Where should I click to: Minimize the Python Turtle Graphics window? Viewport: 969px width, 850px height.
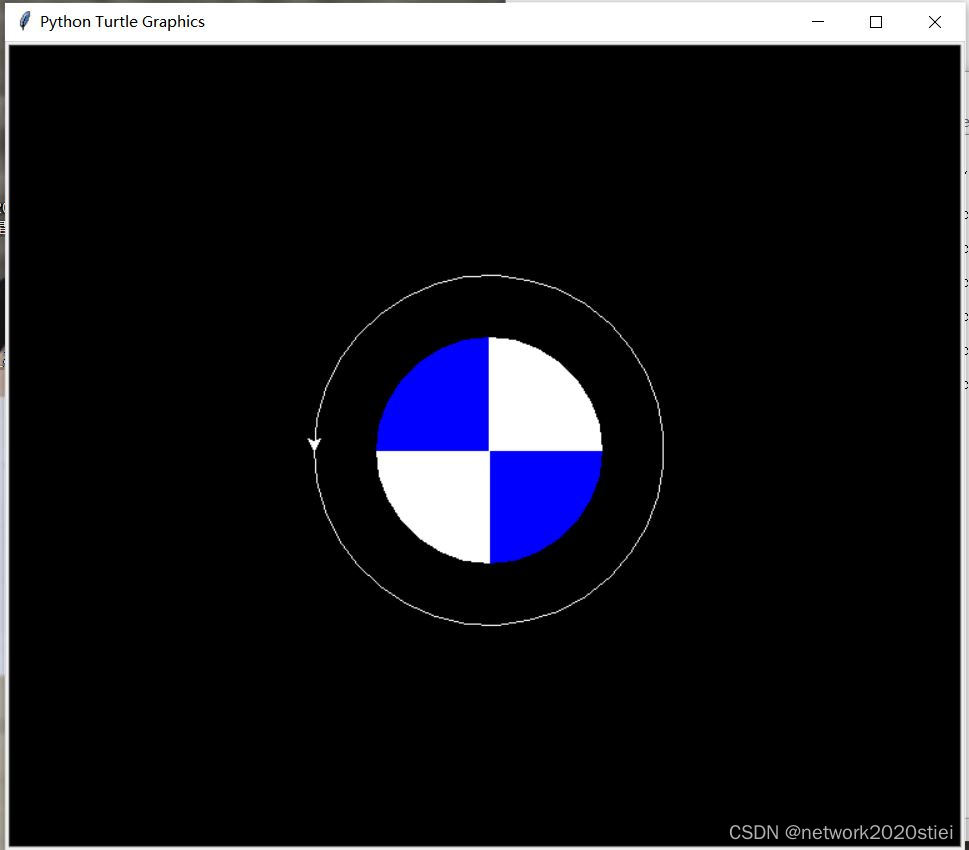pos(818,22)
